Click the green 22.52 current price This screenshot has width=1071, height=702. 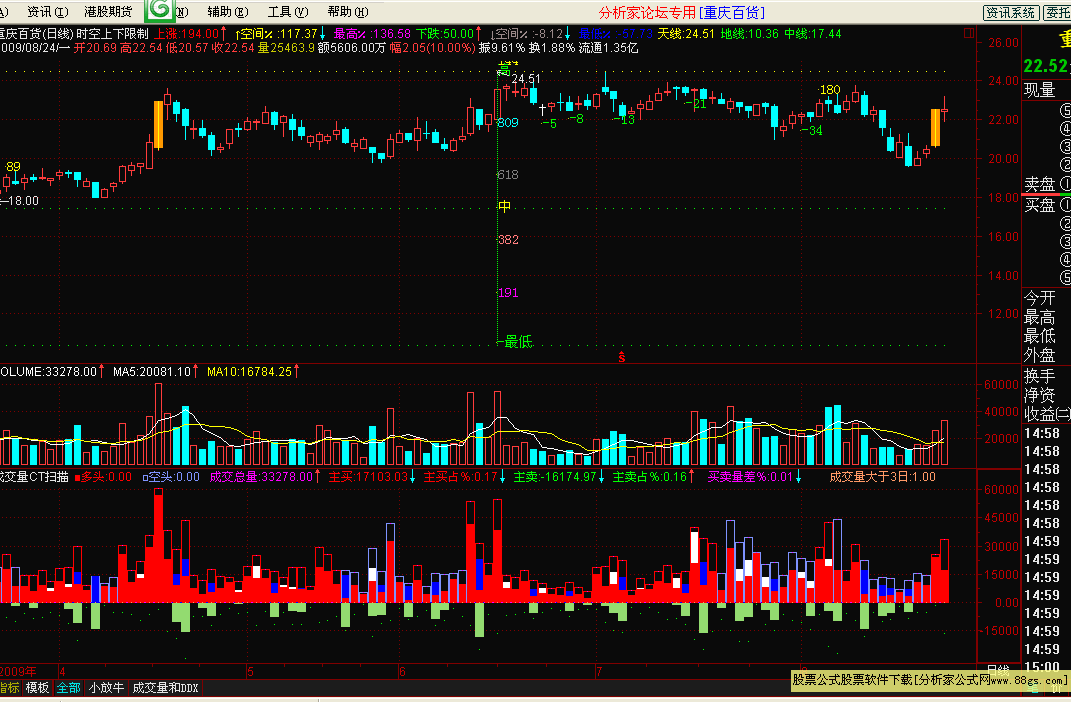coord(1046,66)
